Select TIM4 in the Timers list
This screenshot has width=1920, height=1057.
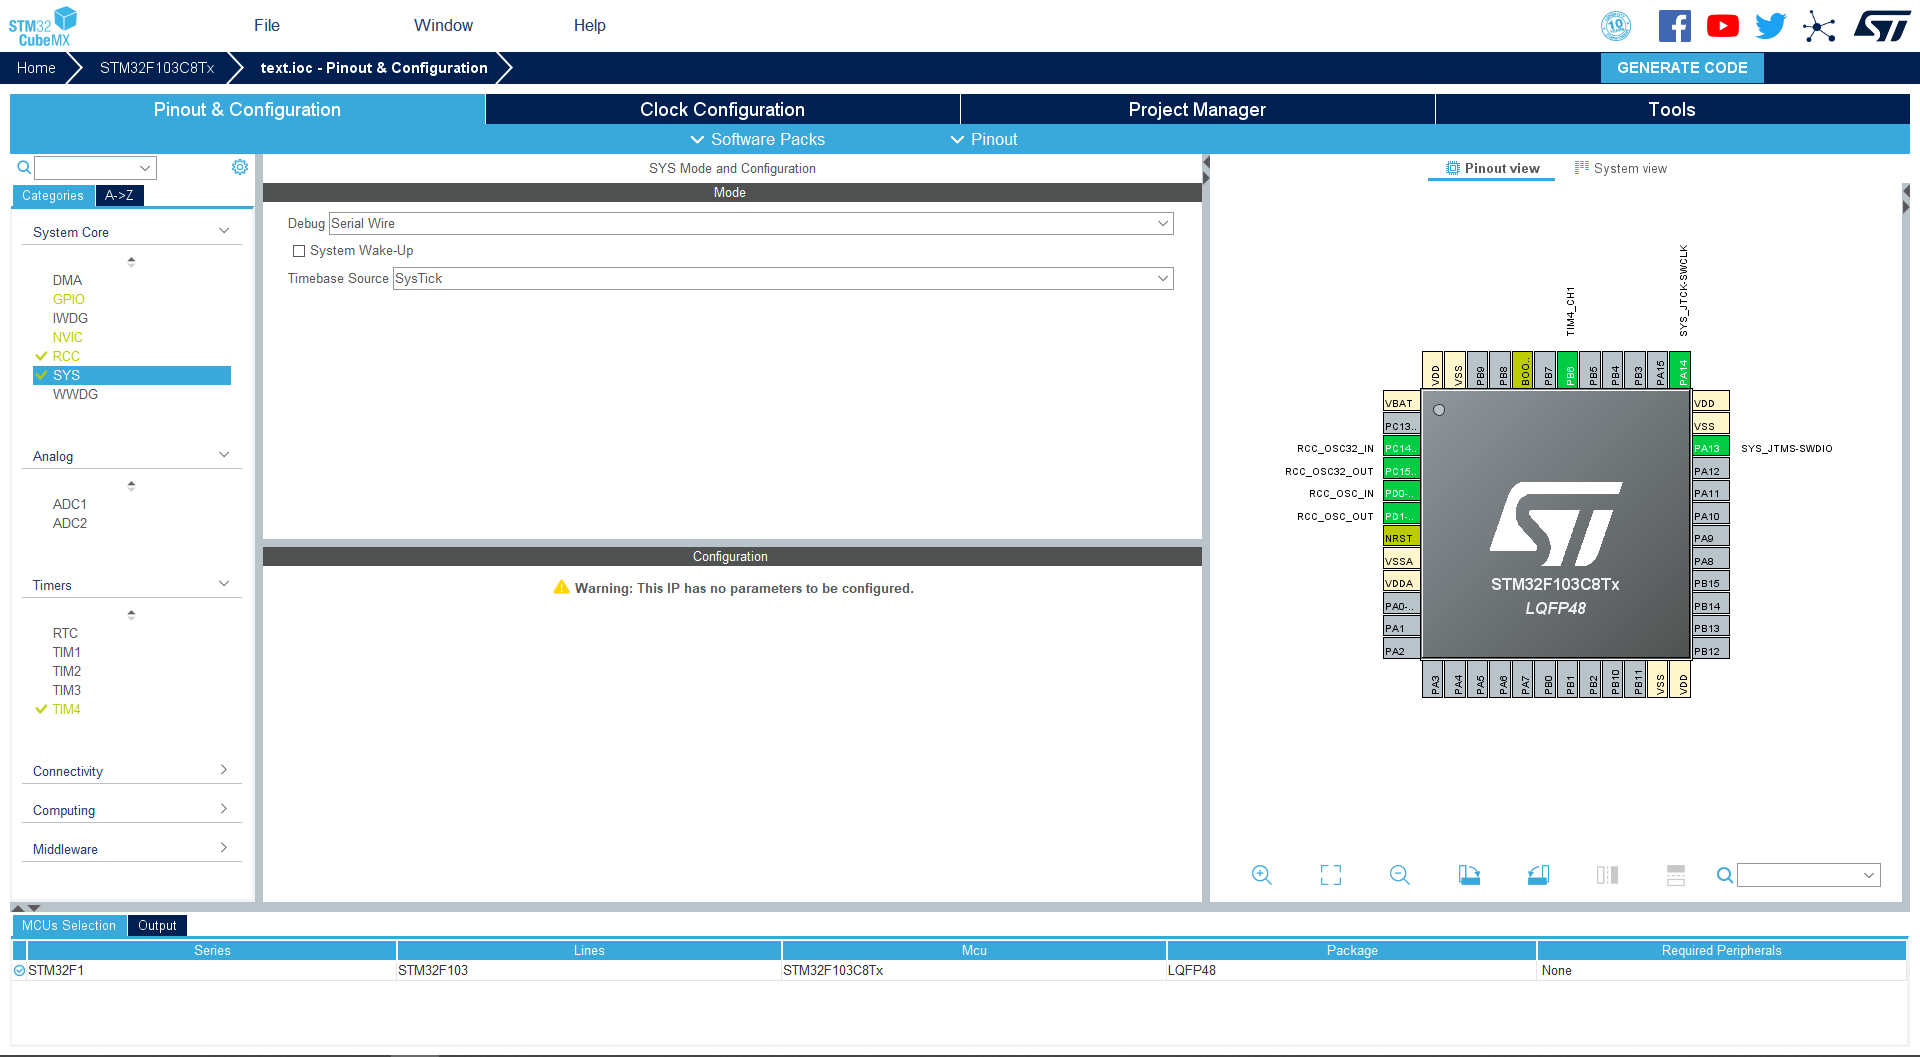pyautogui.click(x=67, y=710)
